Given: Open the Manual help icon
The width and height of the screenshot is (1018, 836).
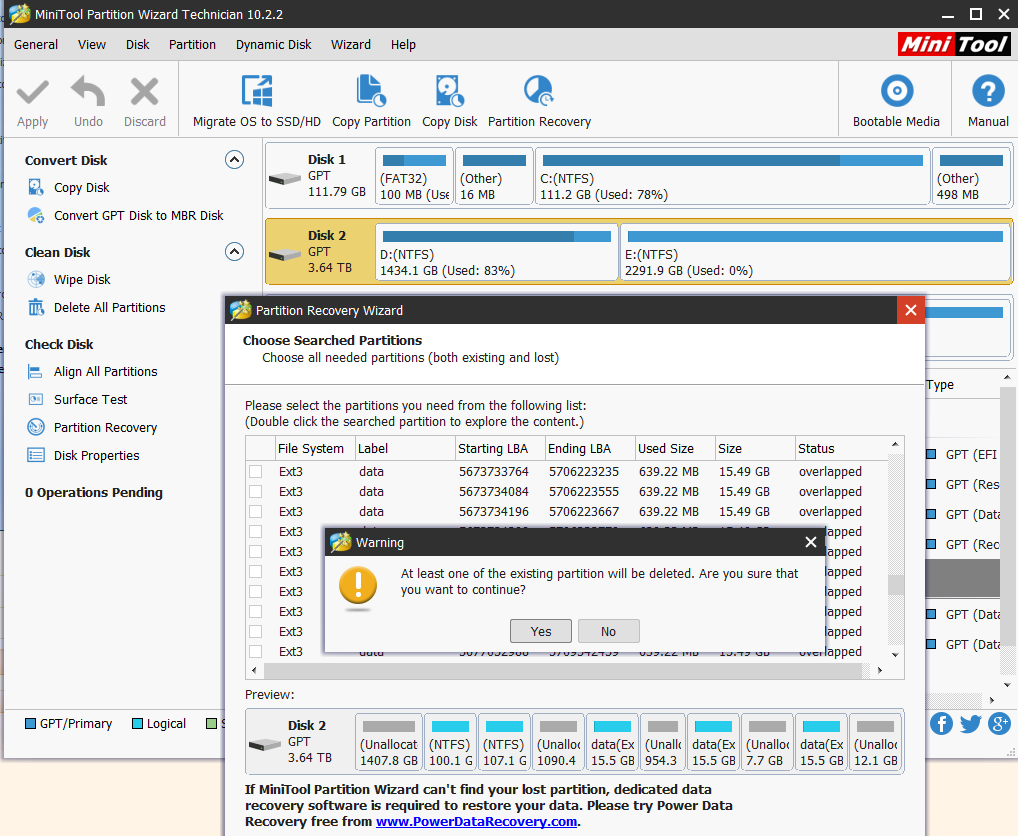Looking at the screenshot, I should coord(988,90).
